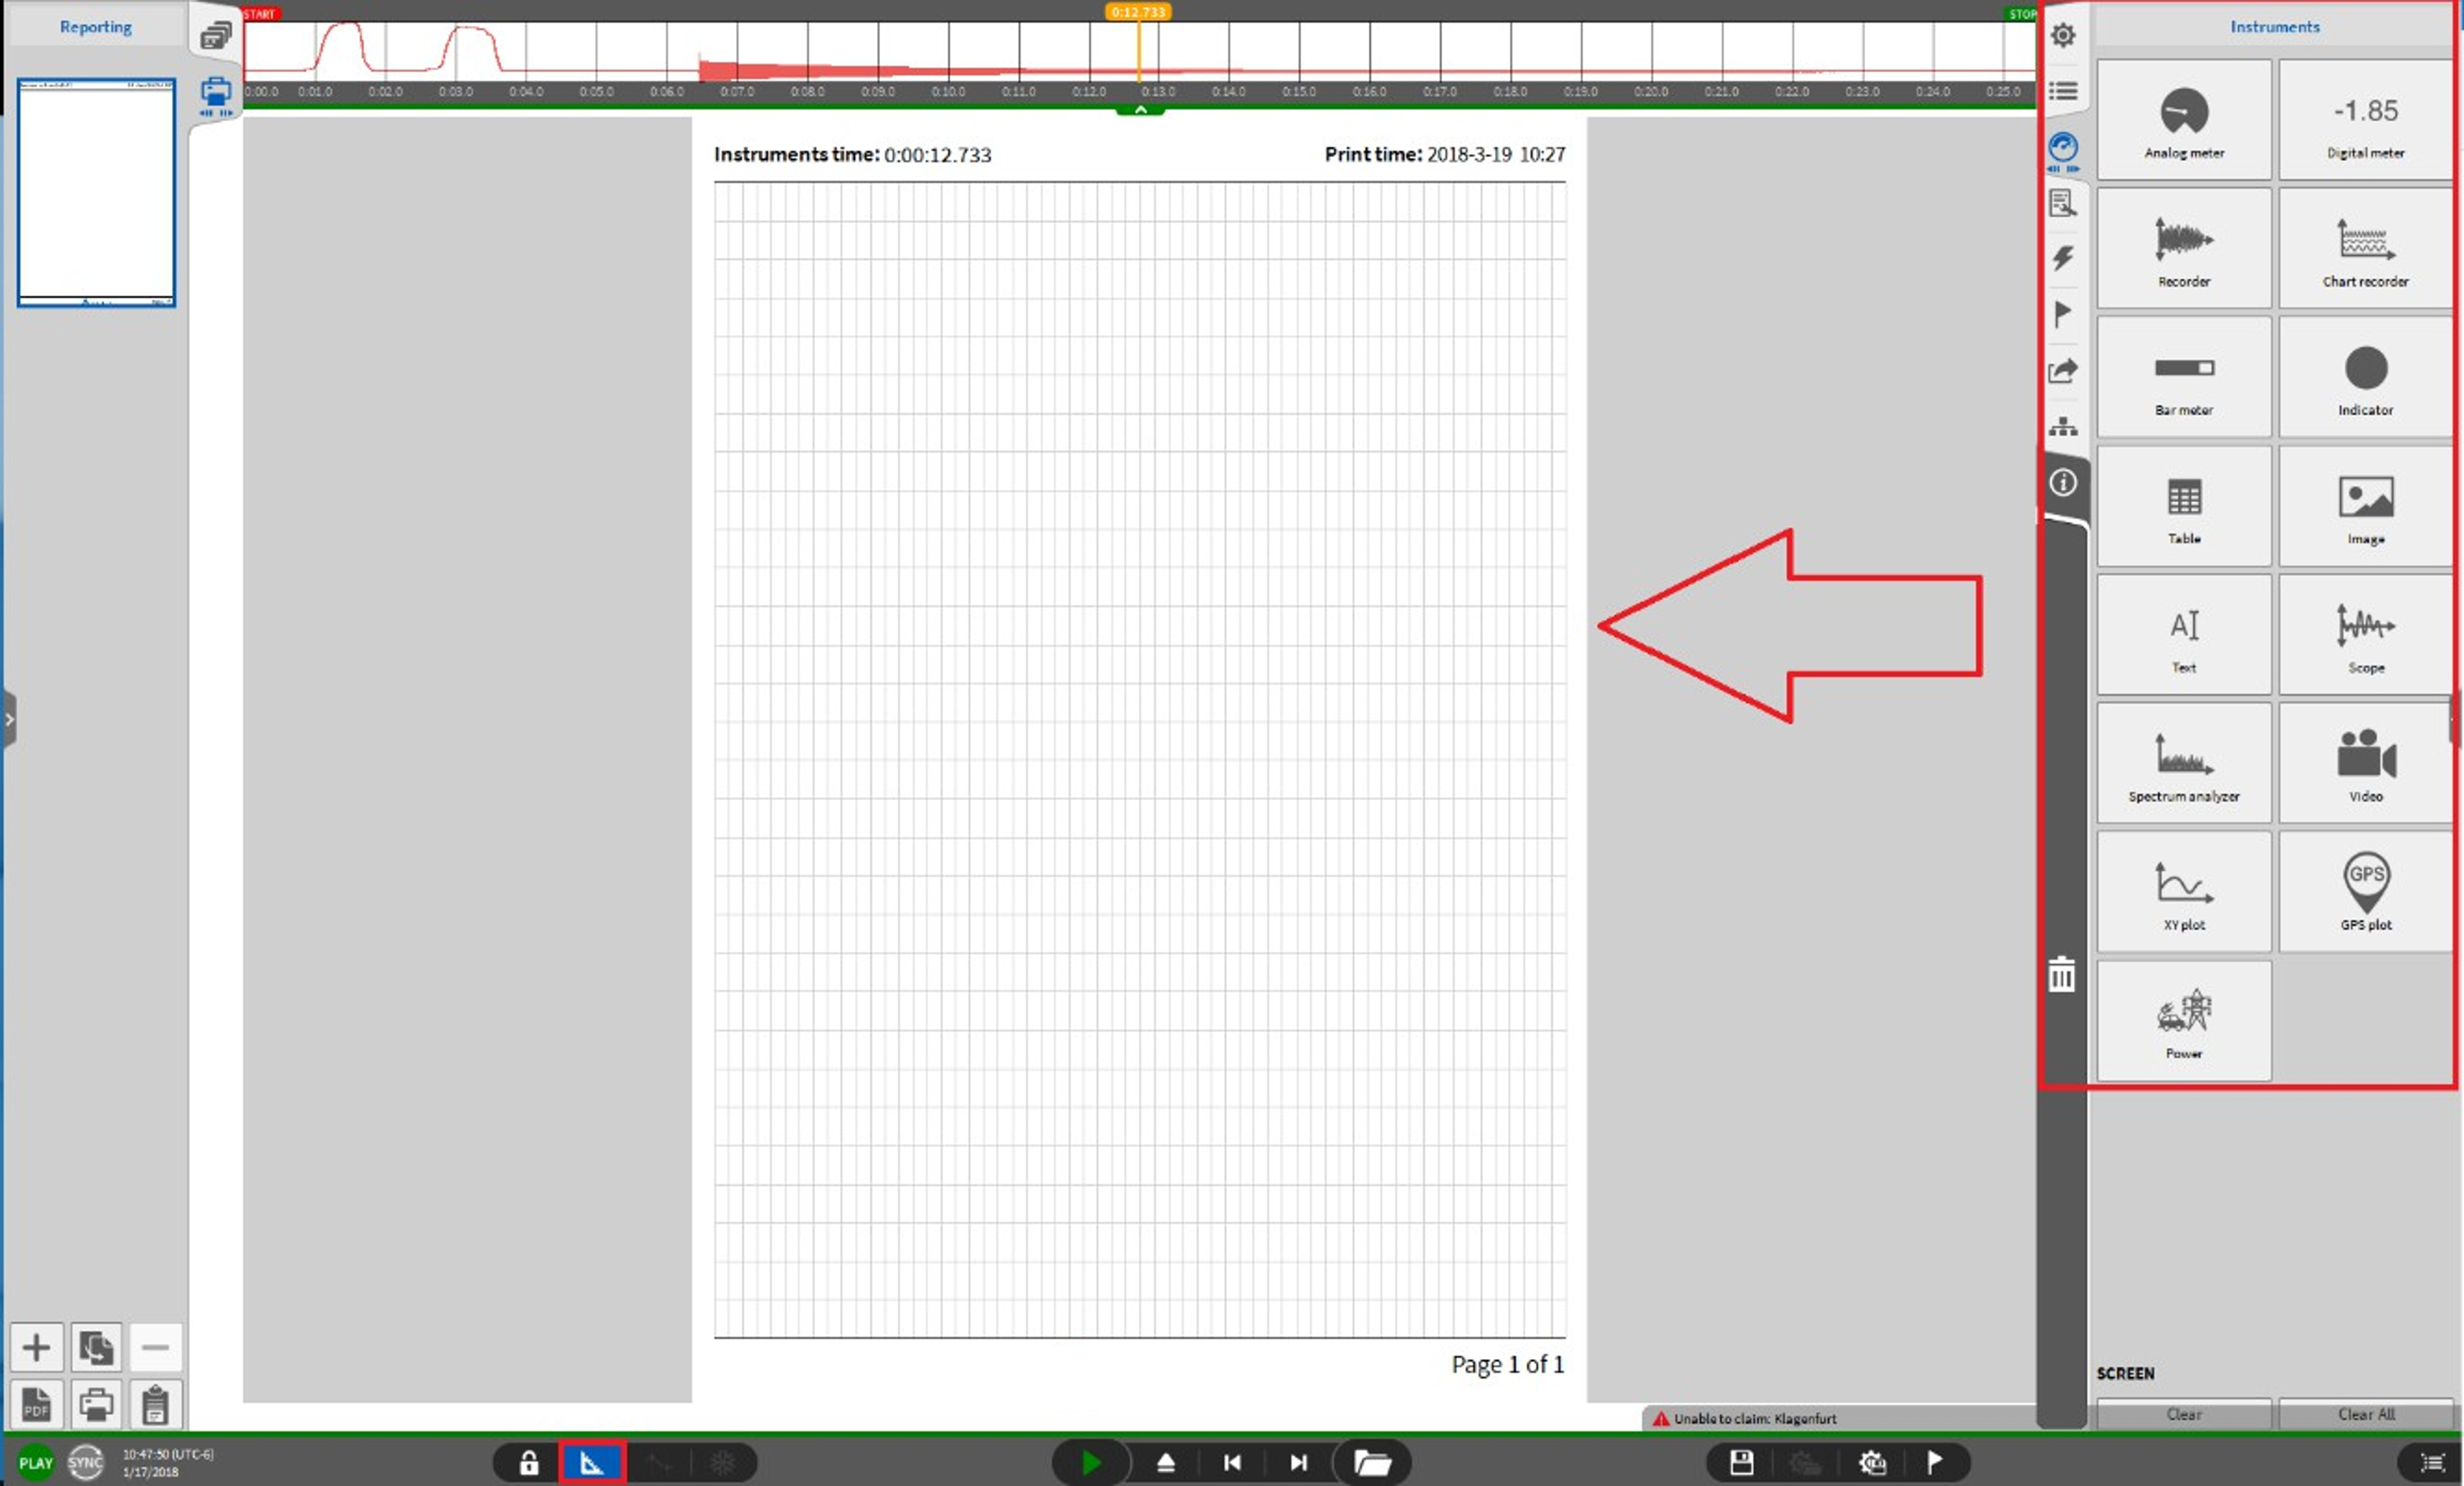2464x1486 pixels.
Task: Toggle the design mode ruler icon
Action: tap(592, 1463)
